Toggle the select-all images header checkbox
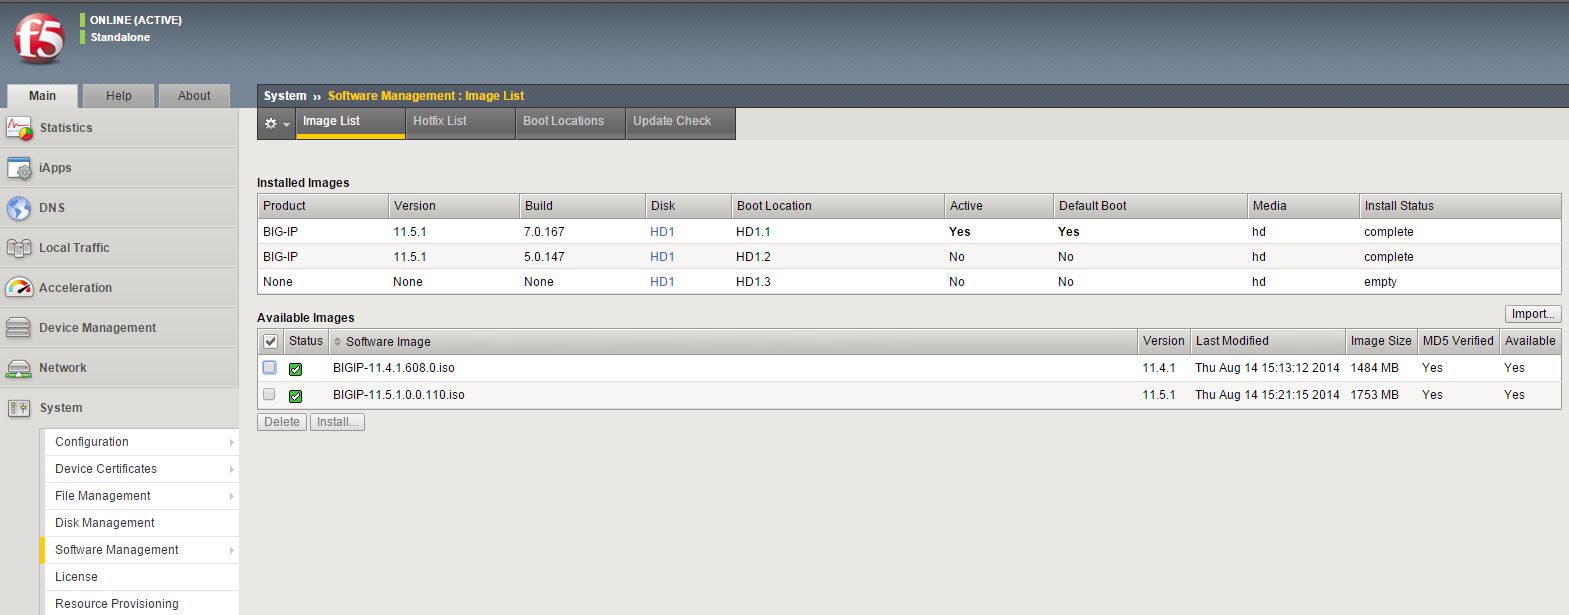 click(x=270, y=342)
